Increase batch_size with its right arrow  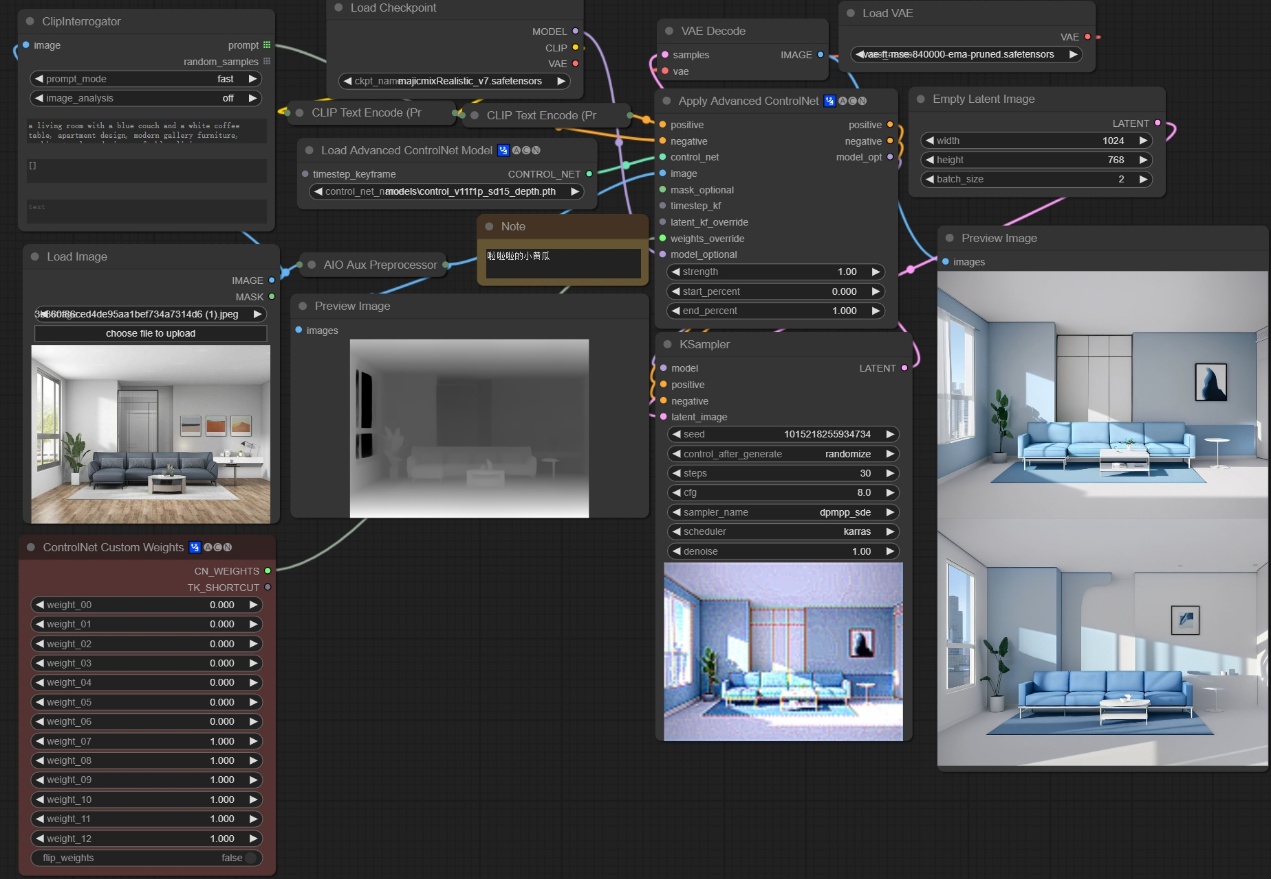[x=1143, y=179]
